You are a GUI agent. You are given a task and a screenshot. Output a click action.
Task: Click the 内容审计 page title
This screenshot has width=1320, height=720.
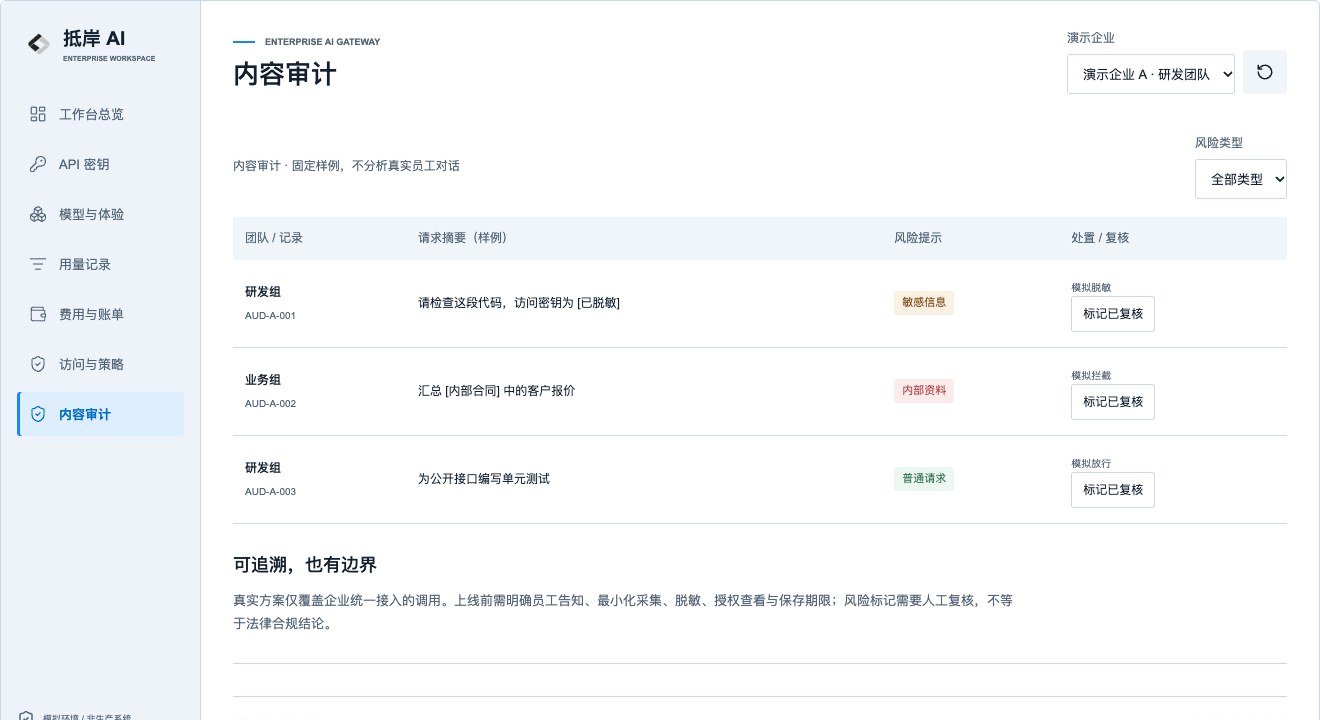[x=285, y=74]
